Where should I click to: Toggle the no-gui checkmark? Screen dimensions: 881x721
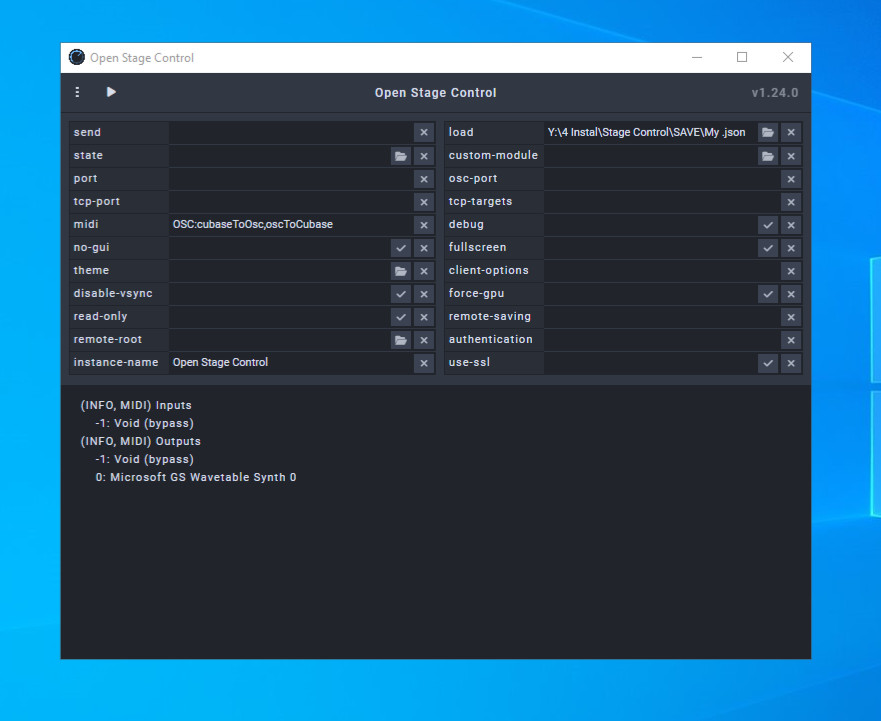click(401, 248)
